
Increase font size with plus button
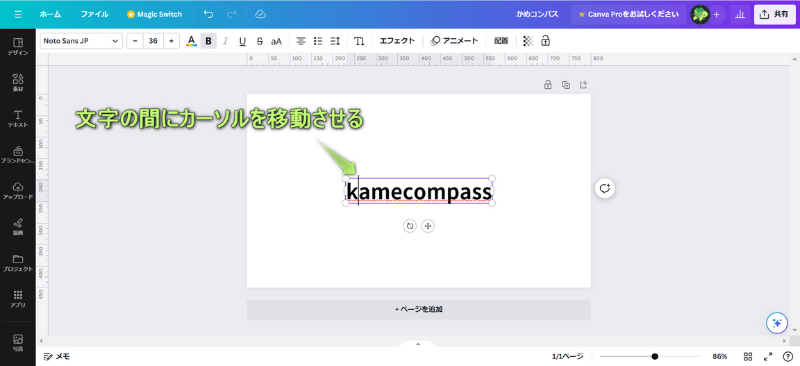pos(171,41)
